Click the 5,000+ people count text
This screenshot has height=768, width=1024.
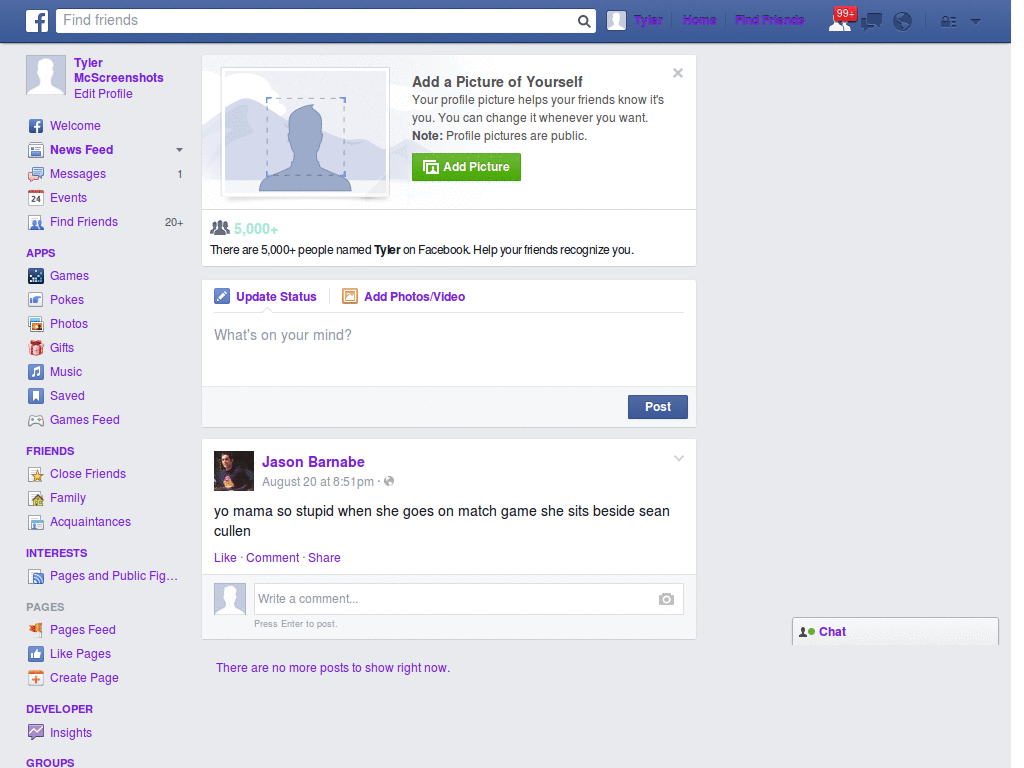[x=256, y=229]
